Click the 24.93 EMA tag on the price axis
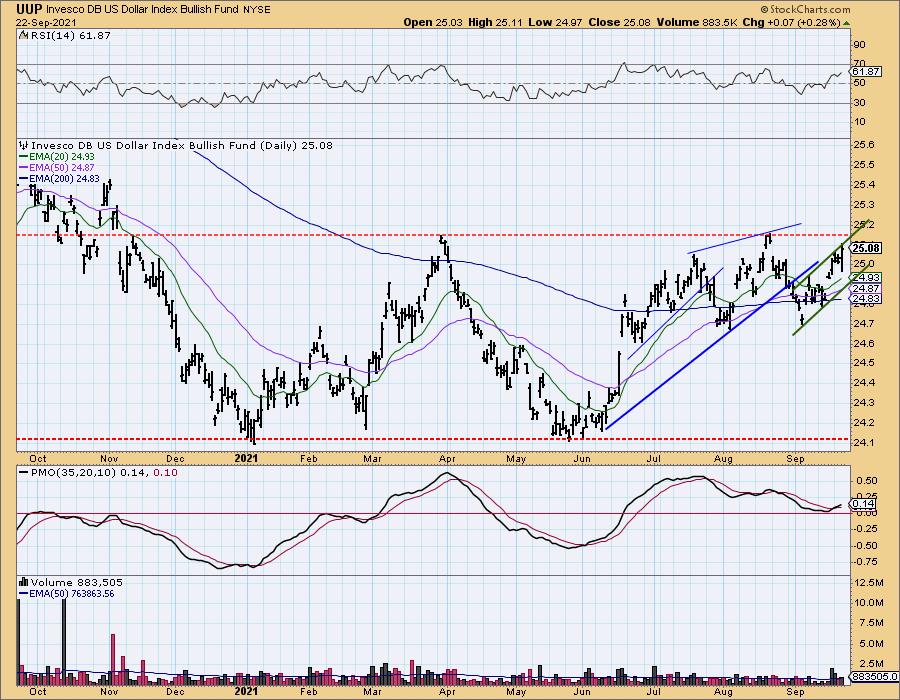Image resolution: width=900 pixels, height=700 pixels. (x=866, y=278)
